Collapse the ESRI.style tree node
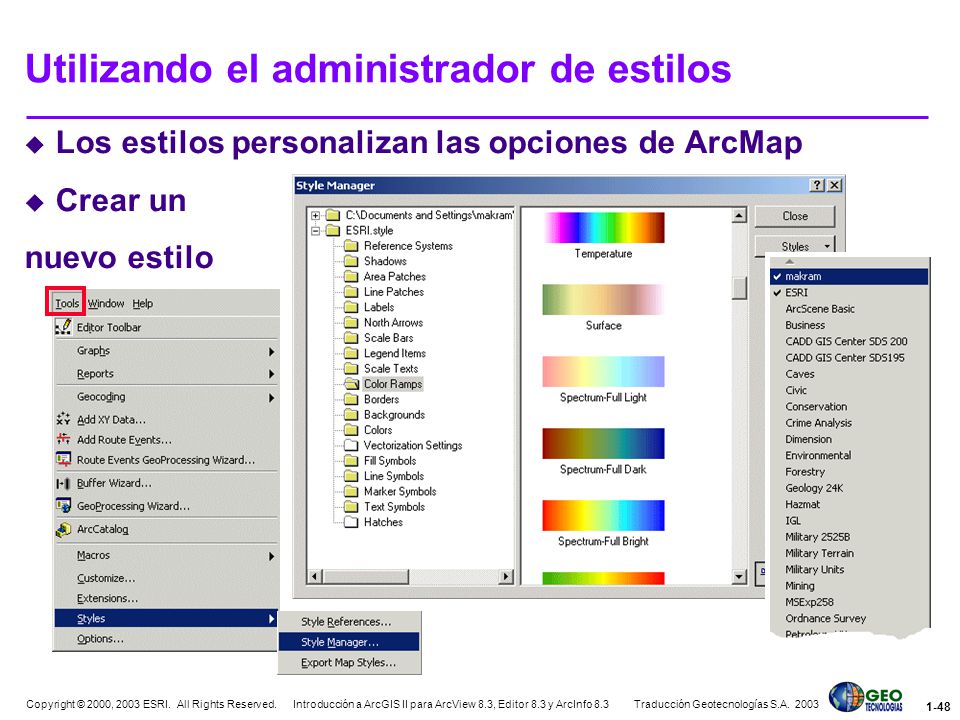 [315, 231]
